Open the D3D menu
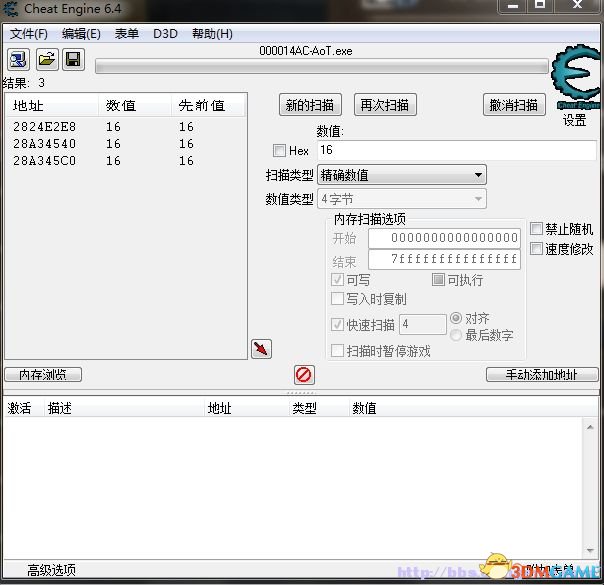 pyautogui.click(x=165, y=34)
